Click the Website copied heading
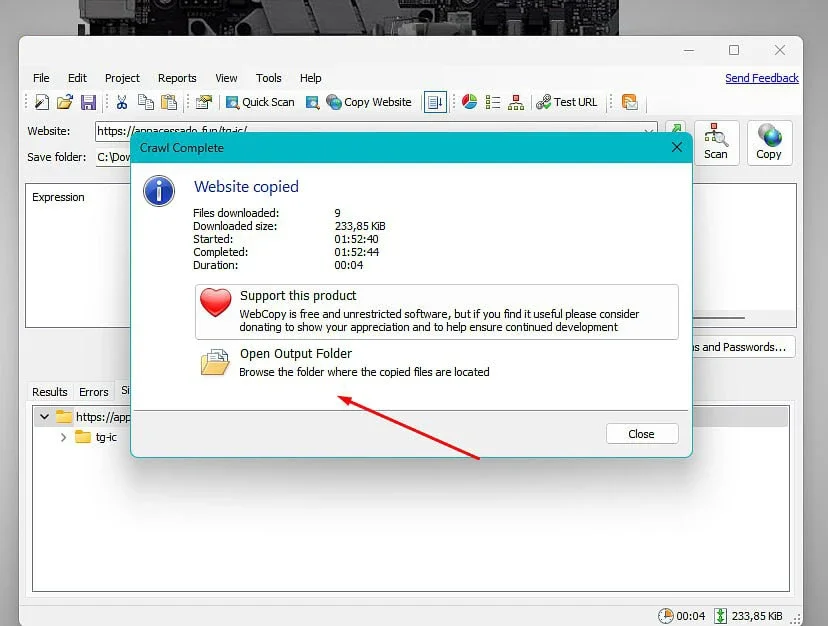828x626 pixels. coord(246,186)
